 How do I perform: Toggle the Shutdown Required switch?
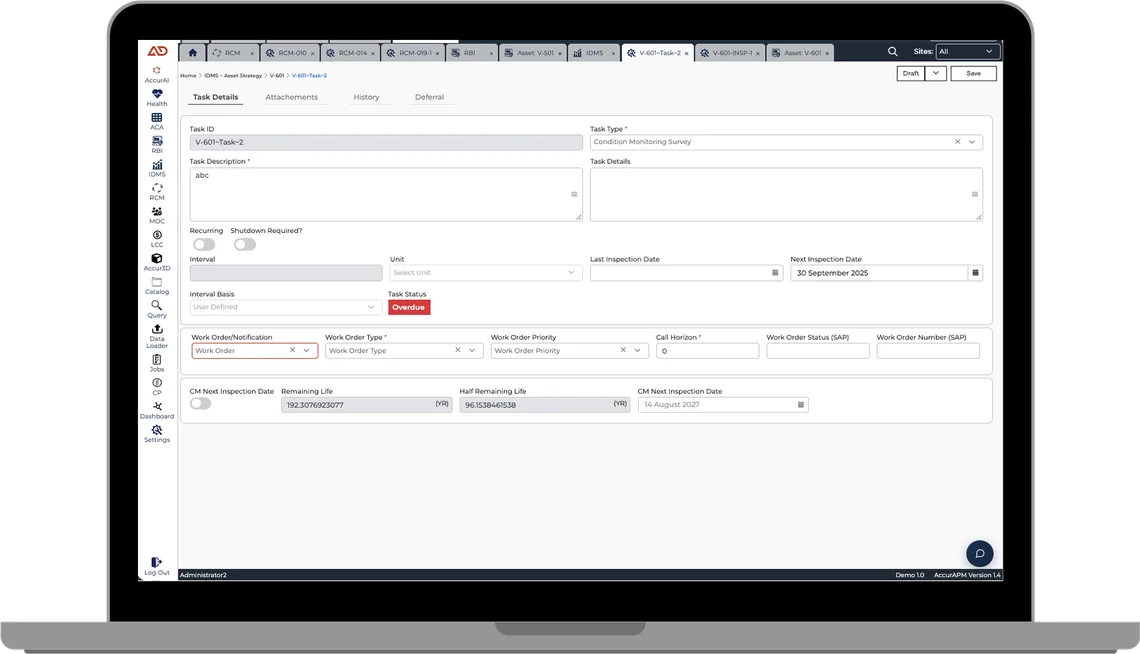[x=245, y=244]
